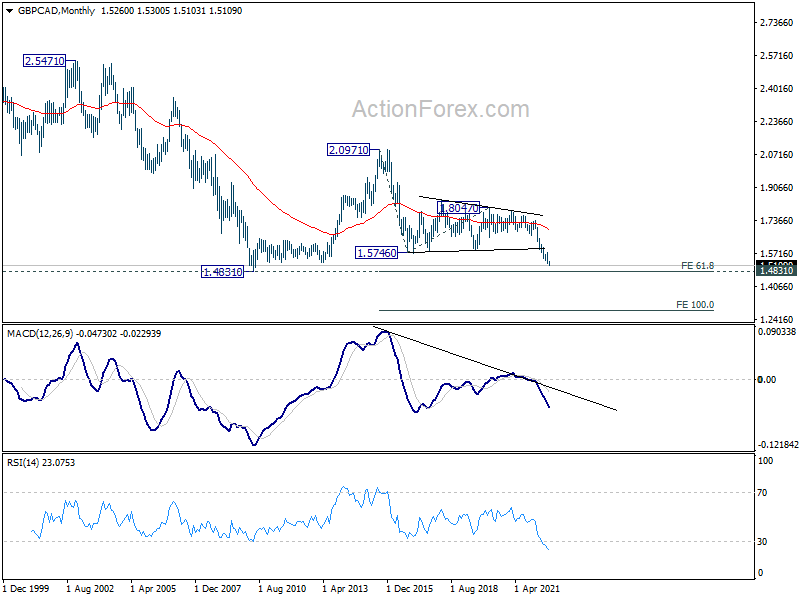Click the MACD 0.00 zero-level label

767,380
